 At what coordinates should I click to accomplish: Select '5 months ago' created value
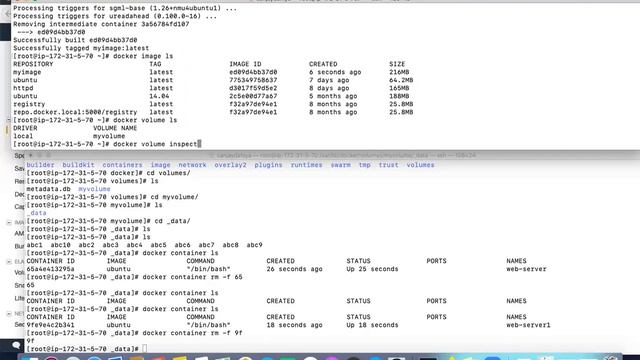coord(333,96)
